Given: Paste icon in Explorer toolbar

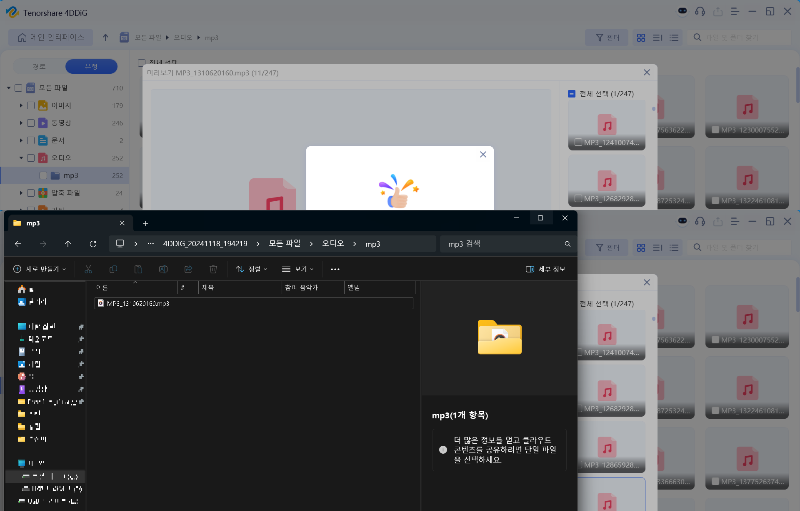Looking at the screenshot, I should click(138, 269).
